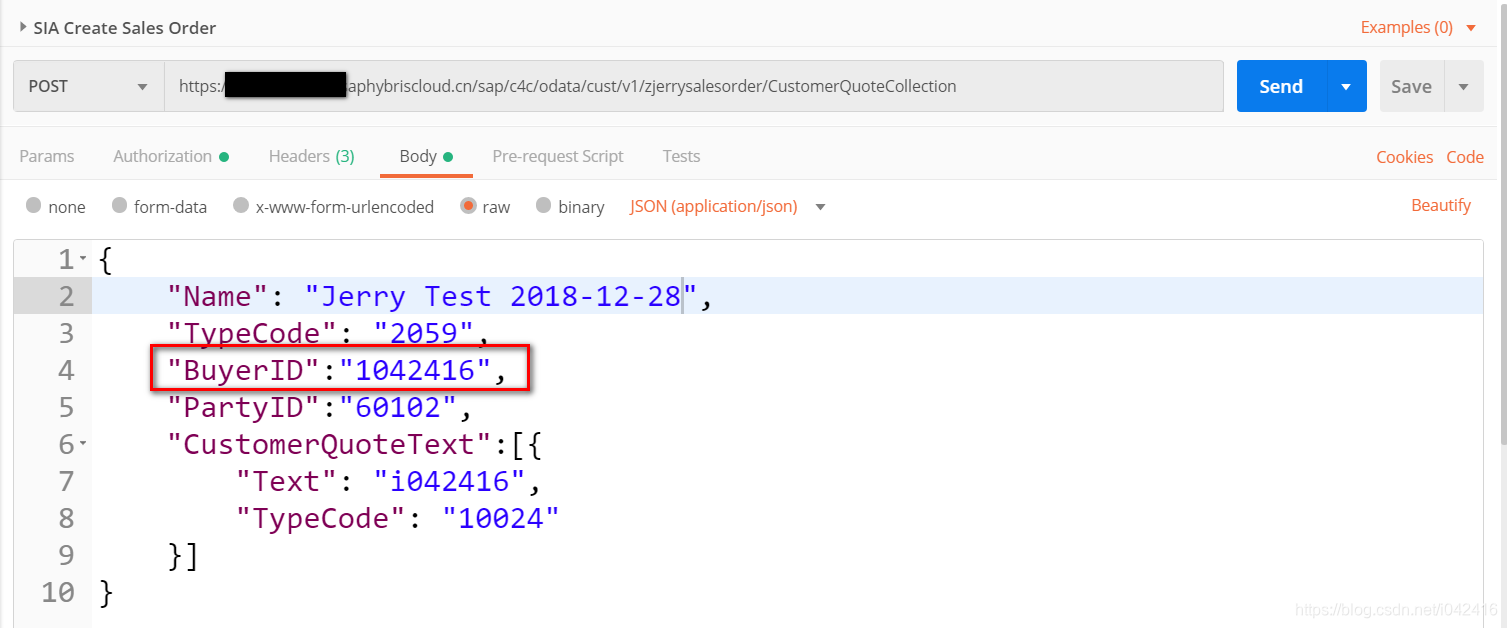Click the "BuyerID" key
The image size is (1507, 628).
pos(245,370)
